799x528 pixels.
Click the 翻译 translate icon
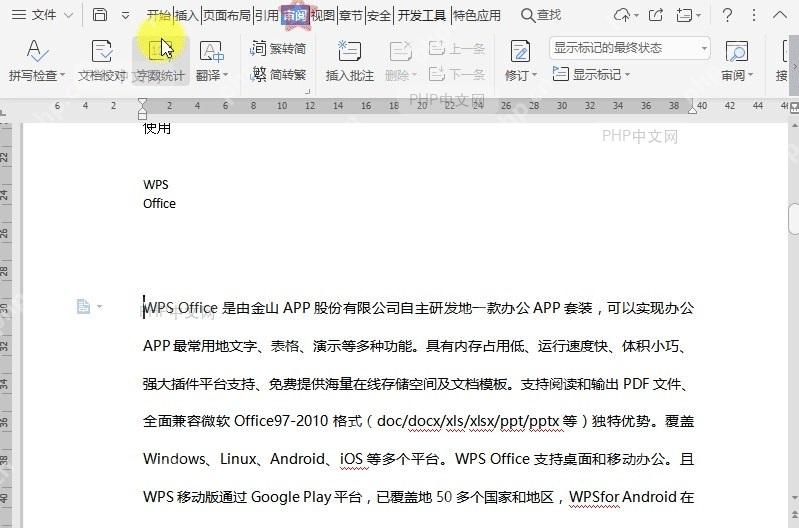(x=210, y=52)
